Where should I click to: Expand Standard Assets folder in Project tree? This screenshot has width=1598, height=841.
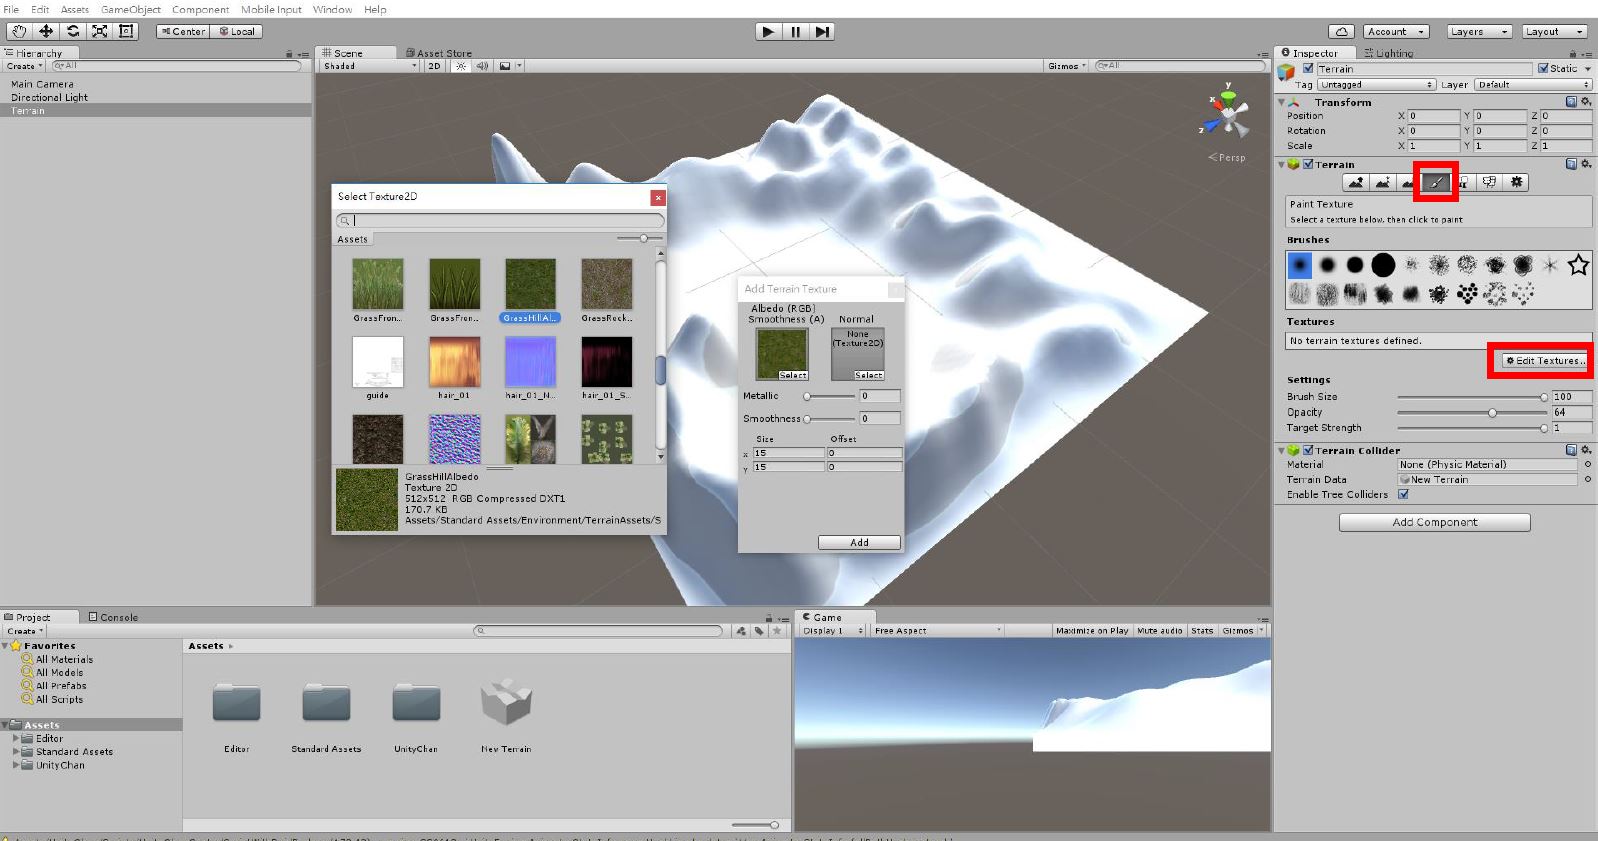[16, 751]
